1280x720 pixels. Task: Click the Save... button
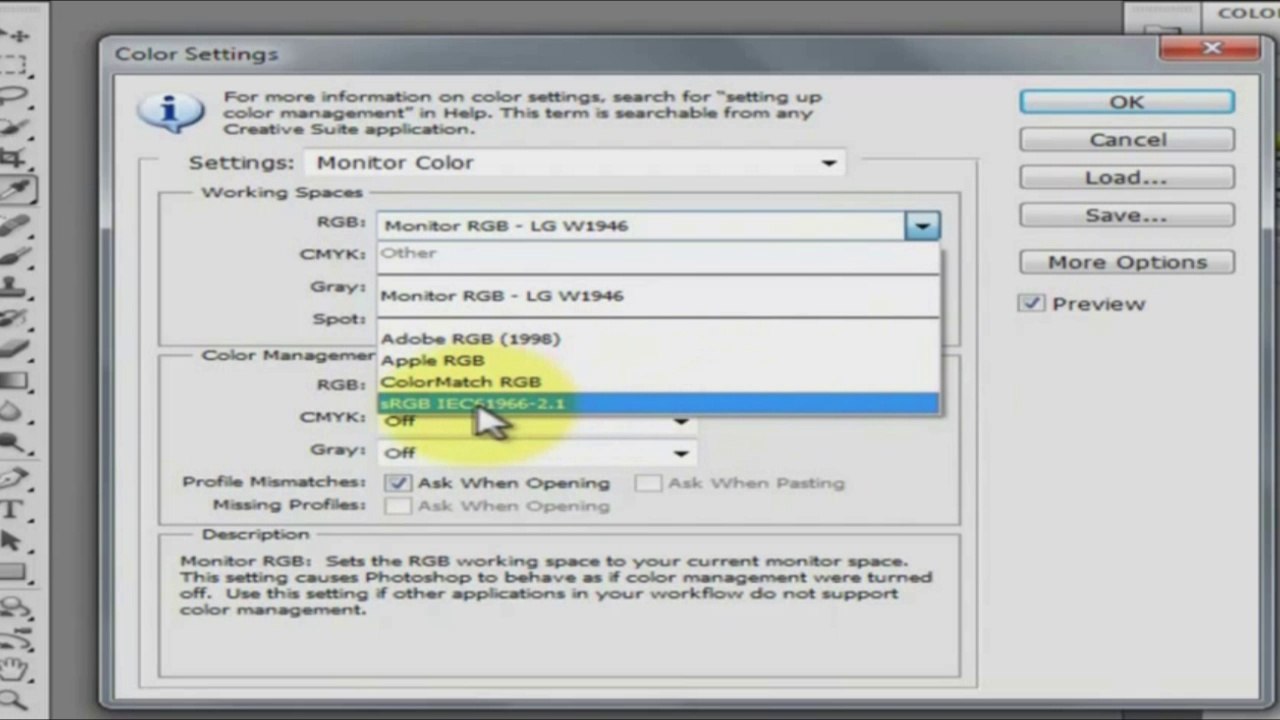point(1127,216)
